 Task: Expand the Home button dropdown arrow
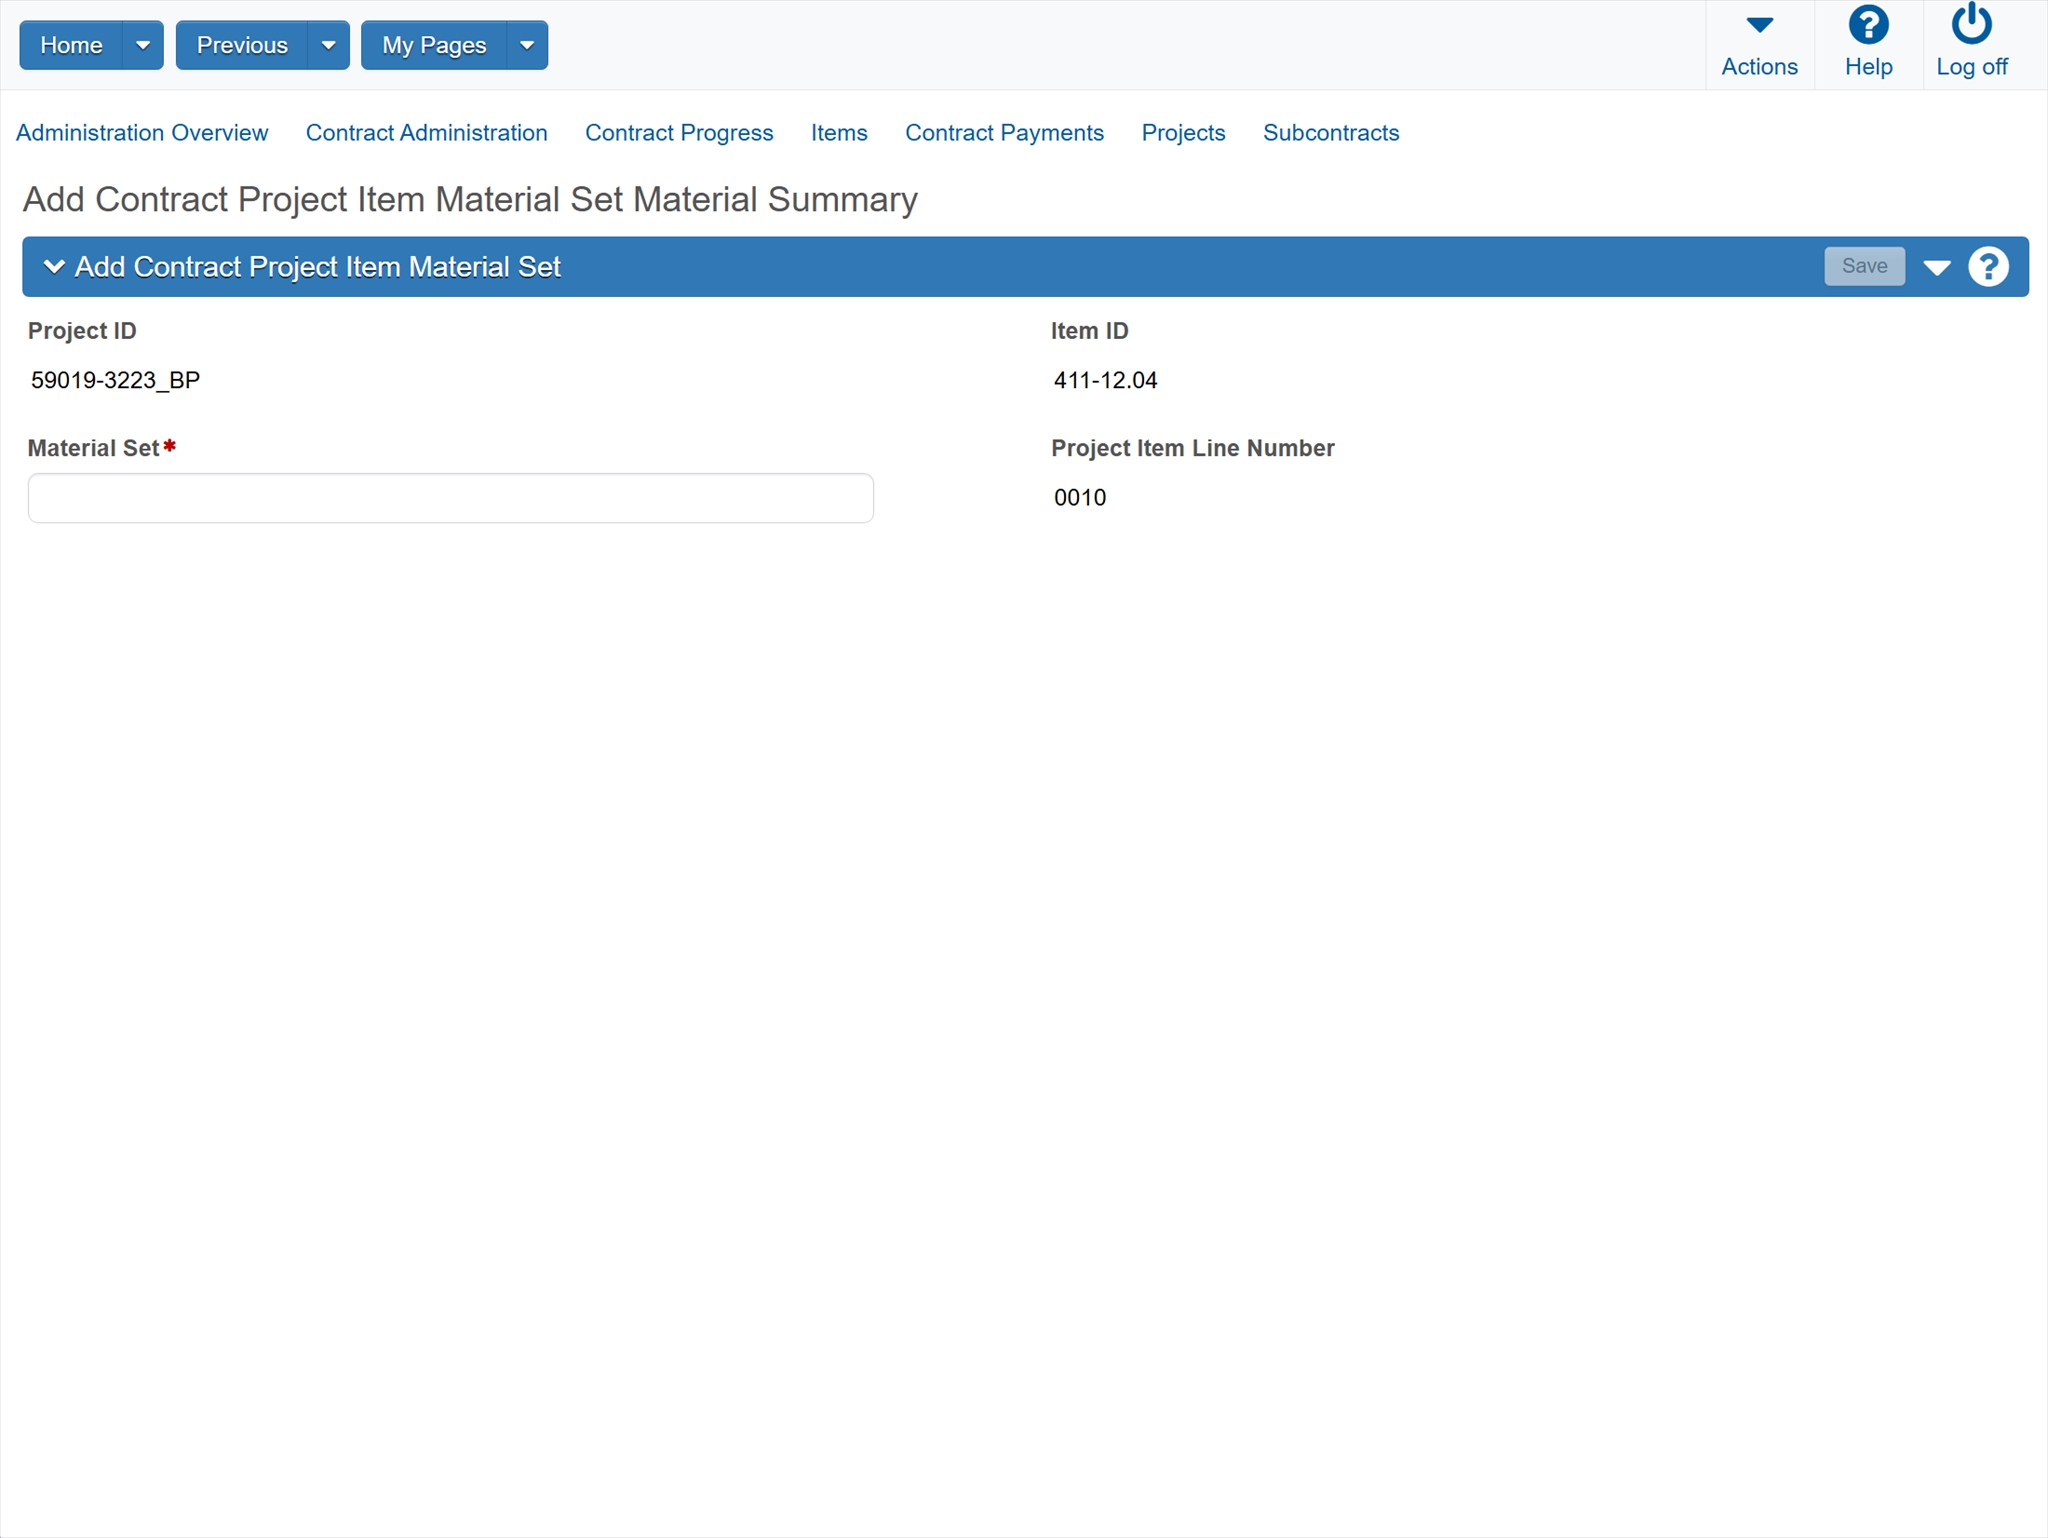pyautogui.click(x=142, y=46)
